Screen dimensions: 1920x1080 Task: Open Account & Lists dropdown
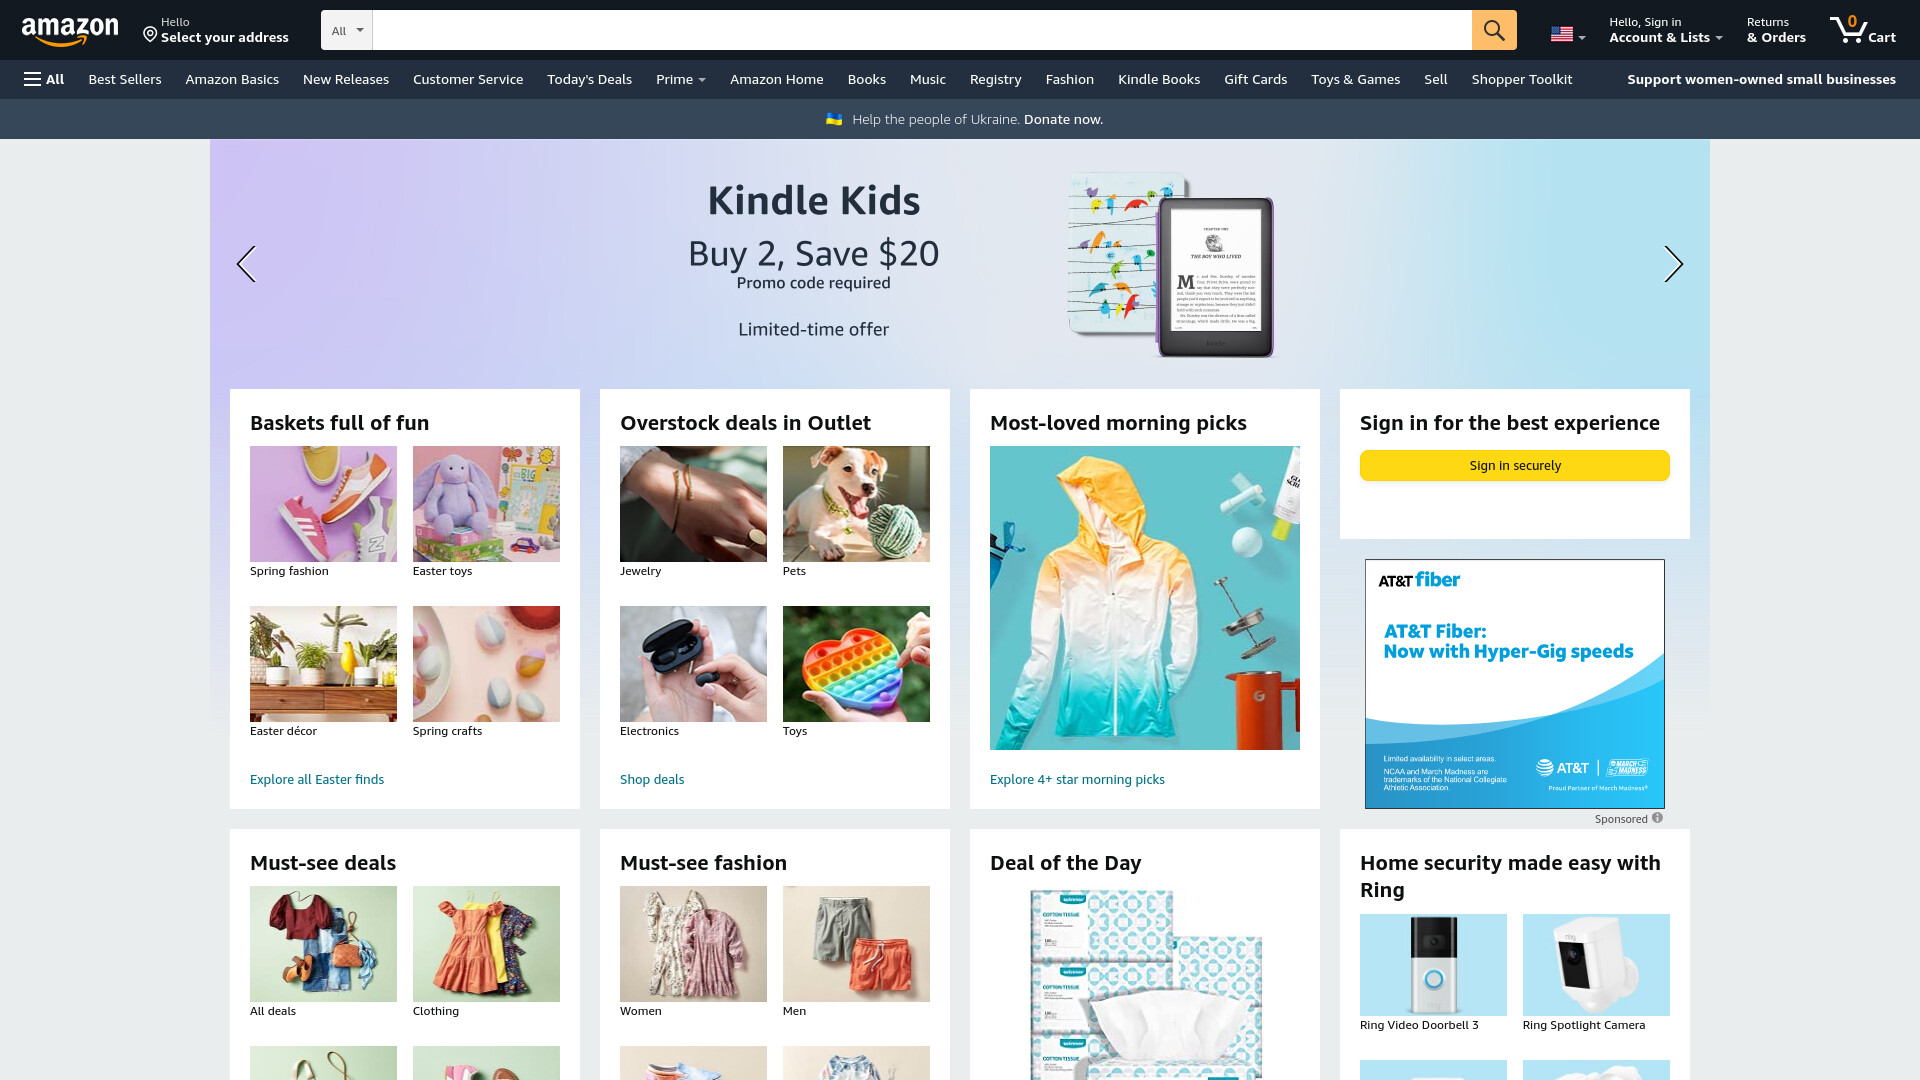[1665, 30]
